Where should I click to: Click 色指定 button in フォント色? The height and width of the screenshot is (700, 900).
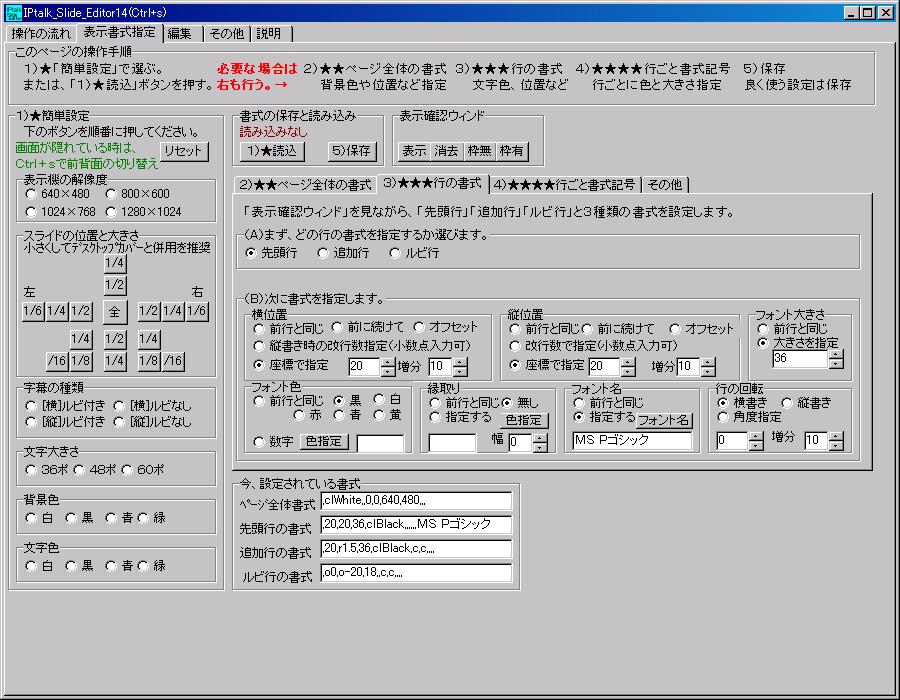324,442
